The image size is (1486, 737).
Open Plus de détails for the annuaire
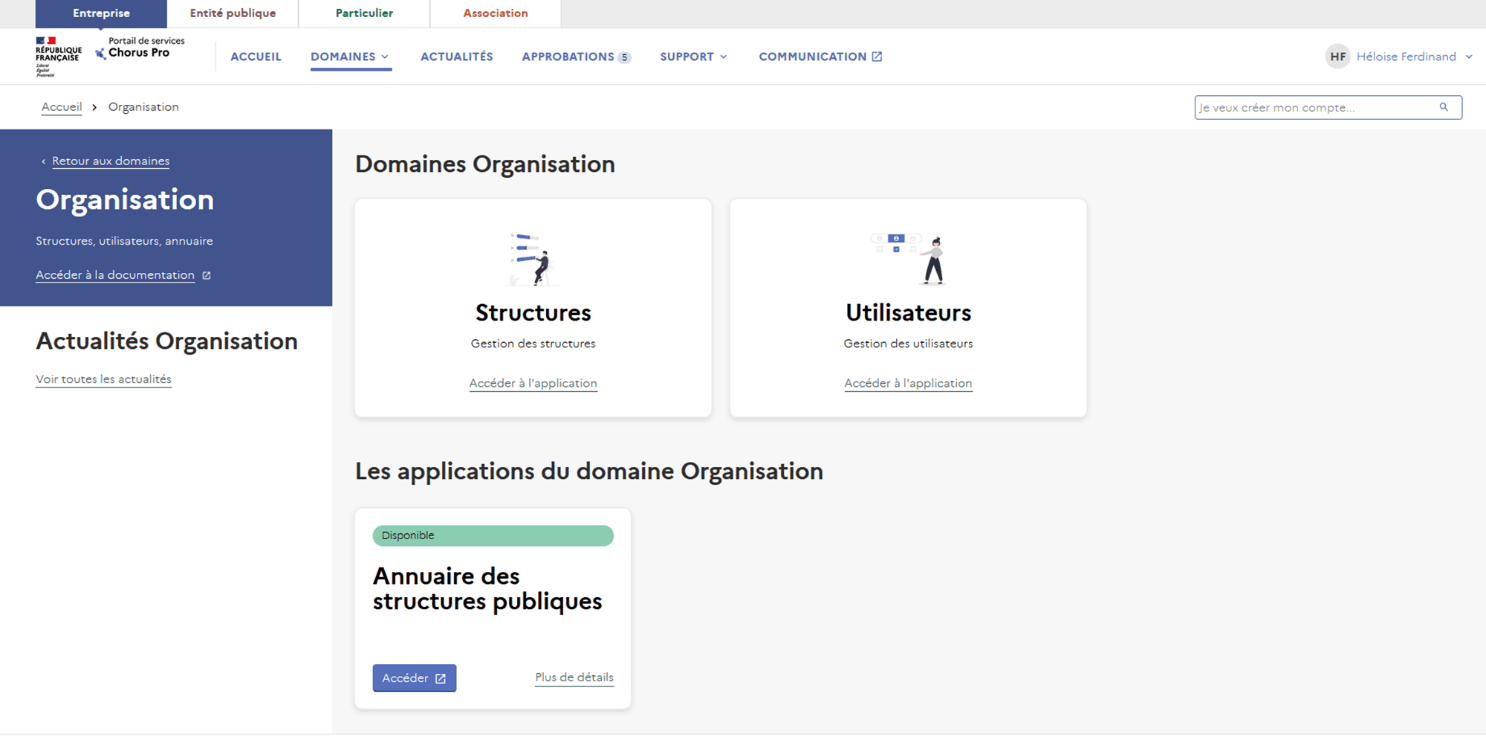tap(574, 677)
